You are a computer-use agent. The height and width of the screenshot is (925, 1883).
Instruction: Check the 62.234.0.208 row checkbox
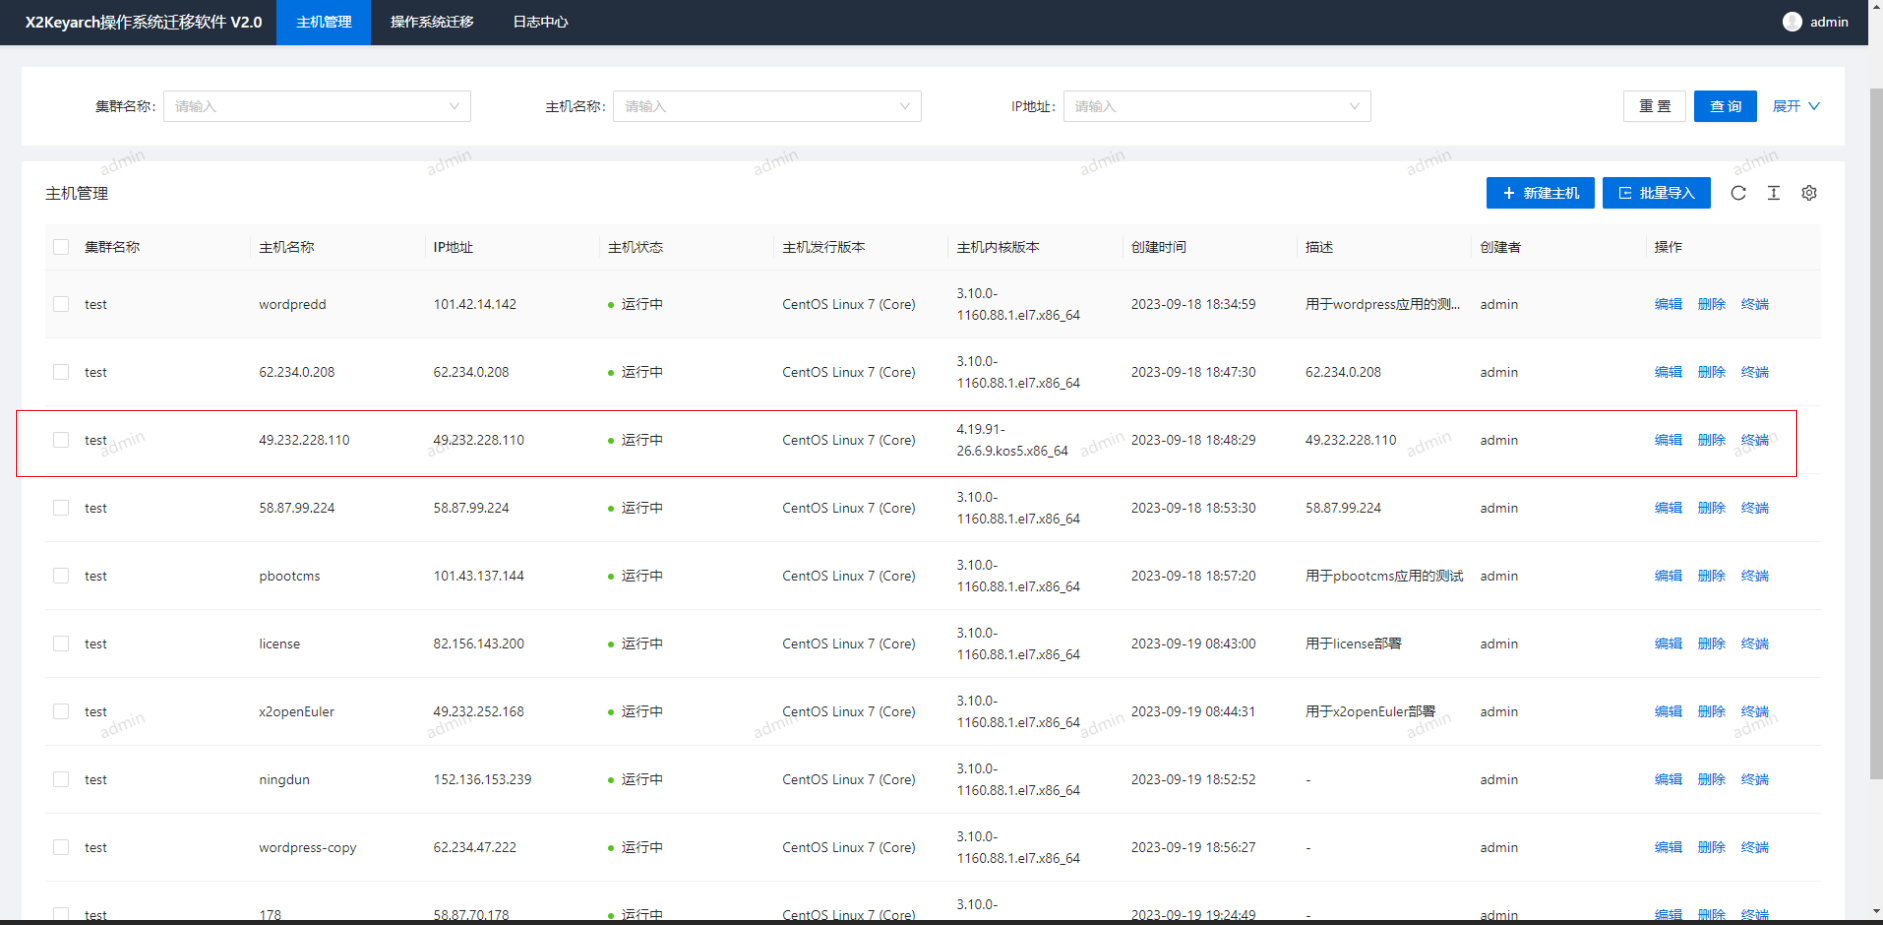tap(61, 372)
